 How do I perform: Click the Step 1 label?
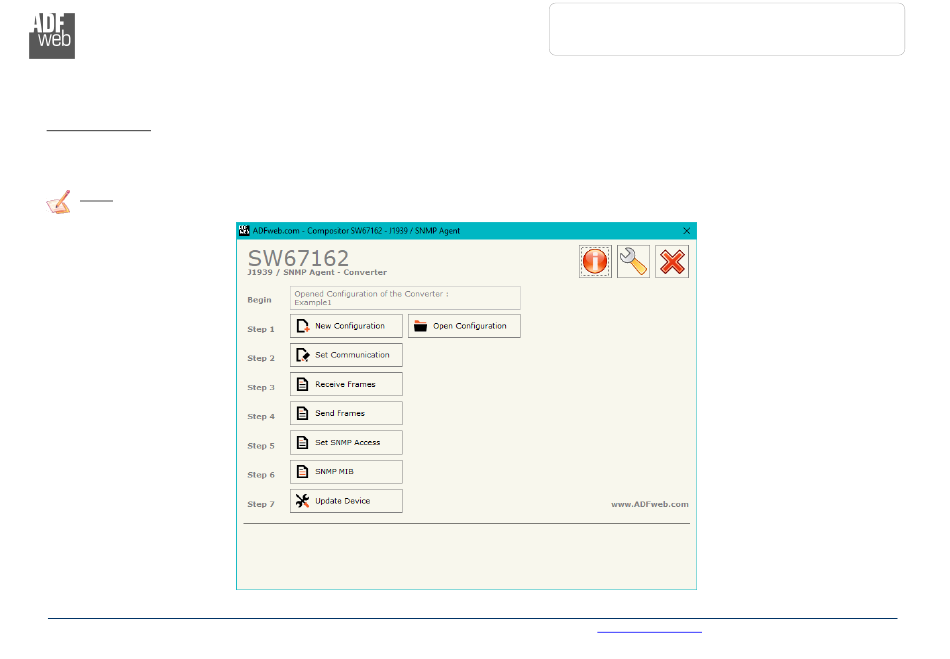(x=261, y=330)
